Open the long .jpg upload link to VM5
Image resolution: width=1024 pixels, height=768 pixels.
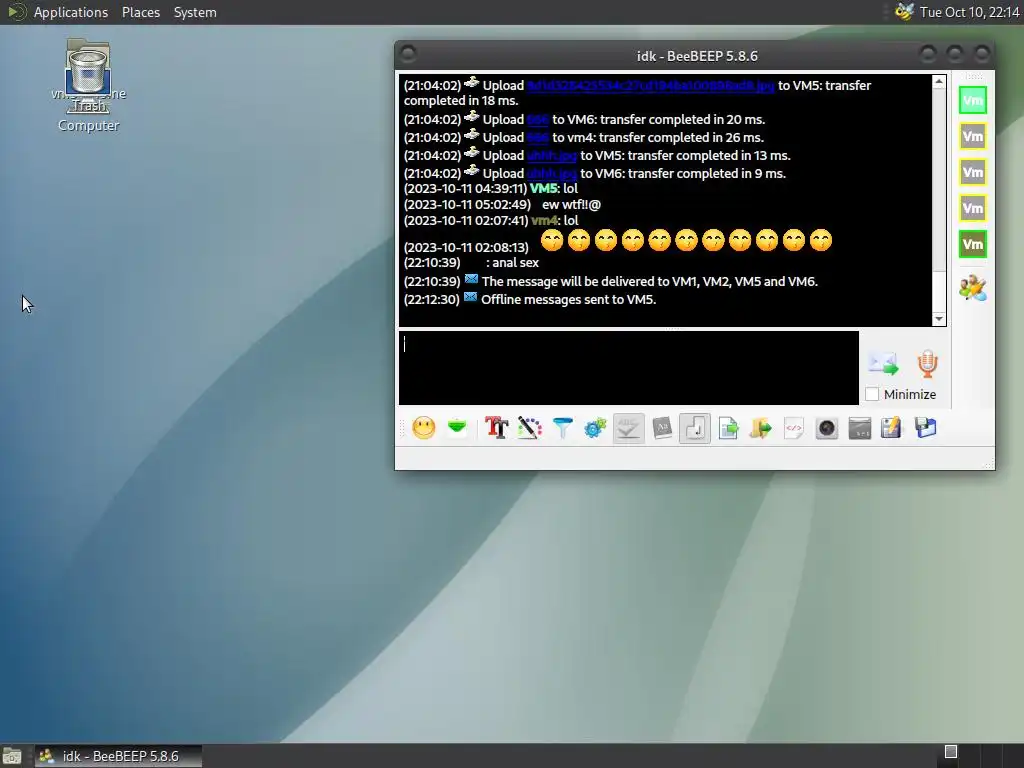pos(650,86)
